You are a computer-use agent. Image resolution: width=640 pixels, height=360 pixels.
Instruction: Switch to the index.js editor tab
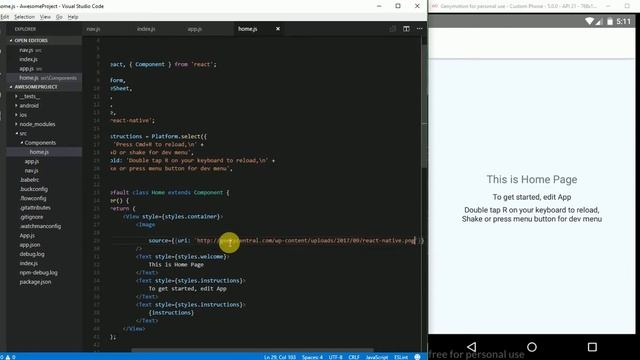(146, 29)
